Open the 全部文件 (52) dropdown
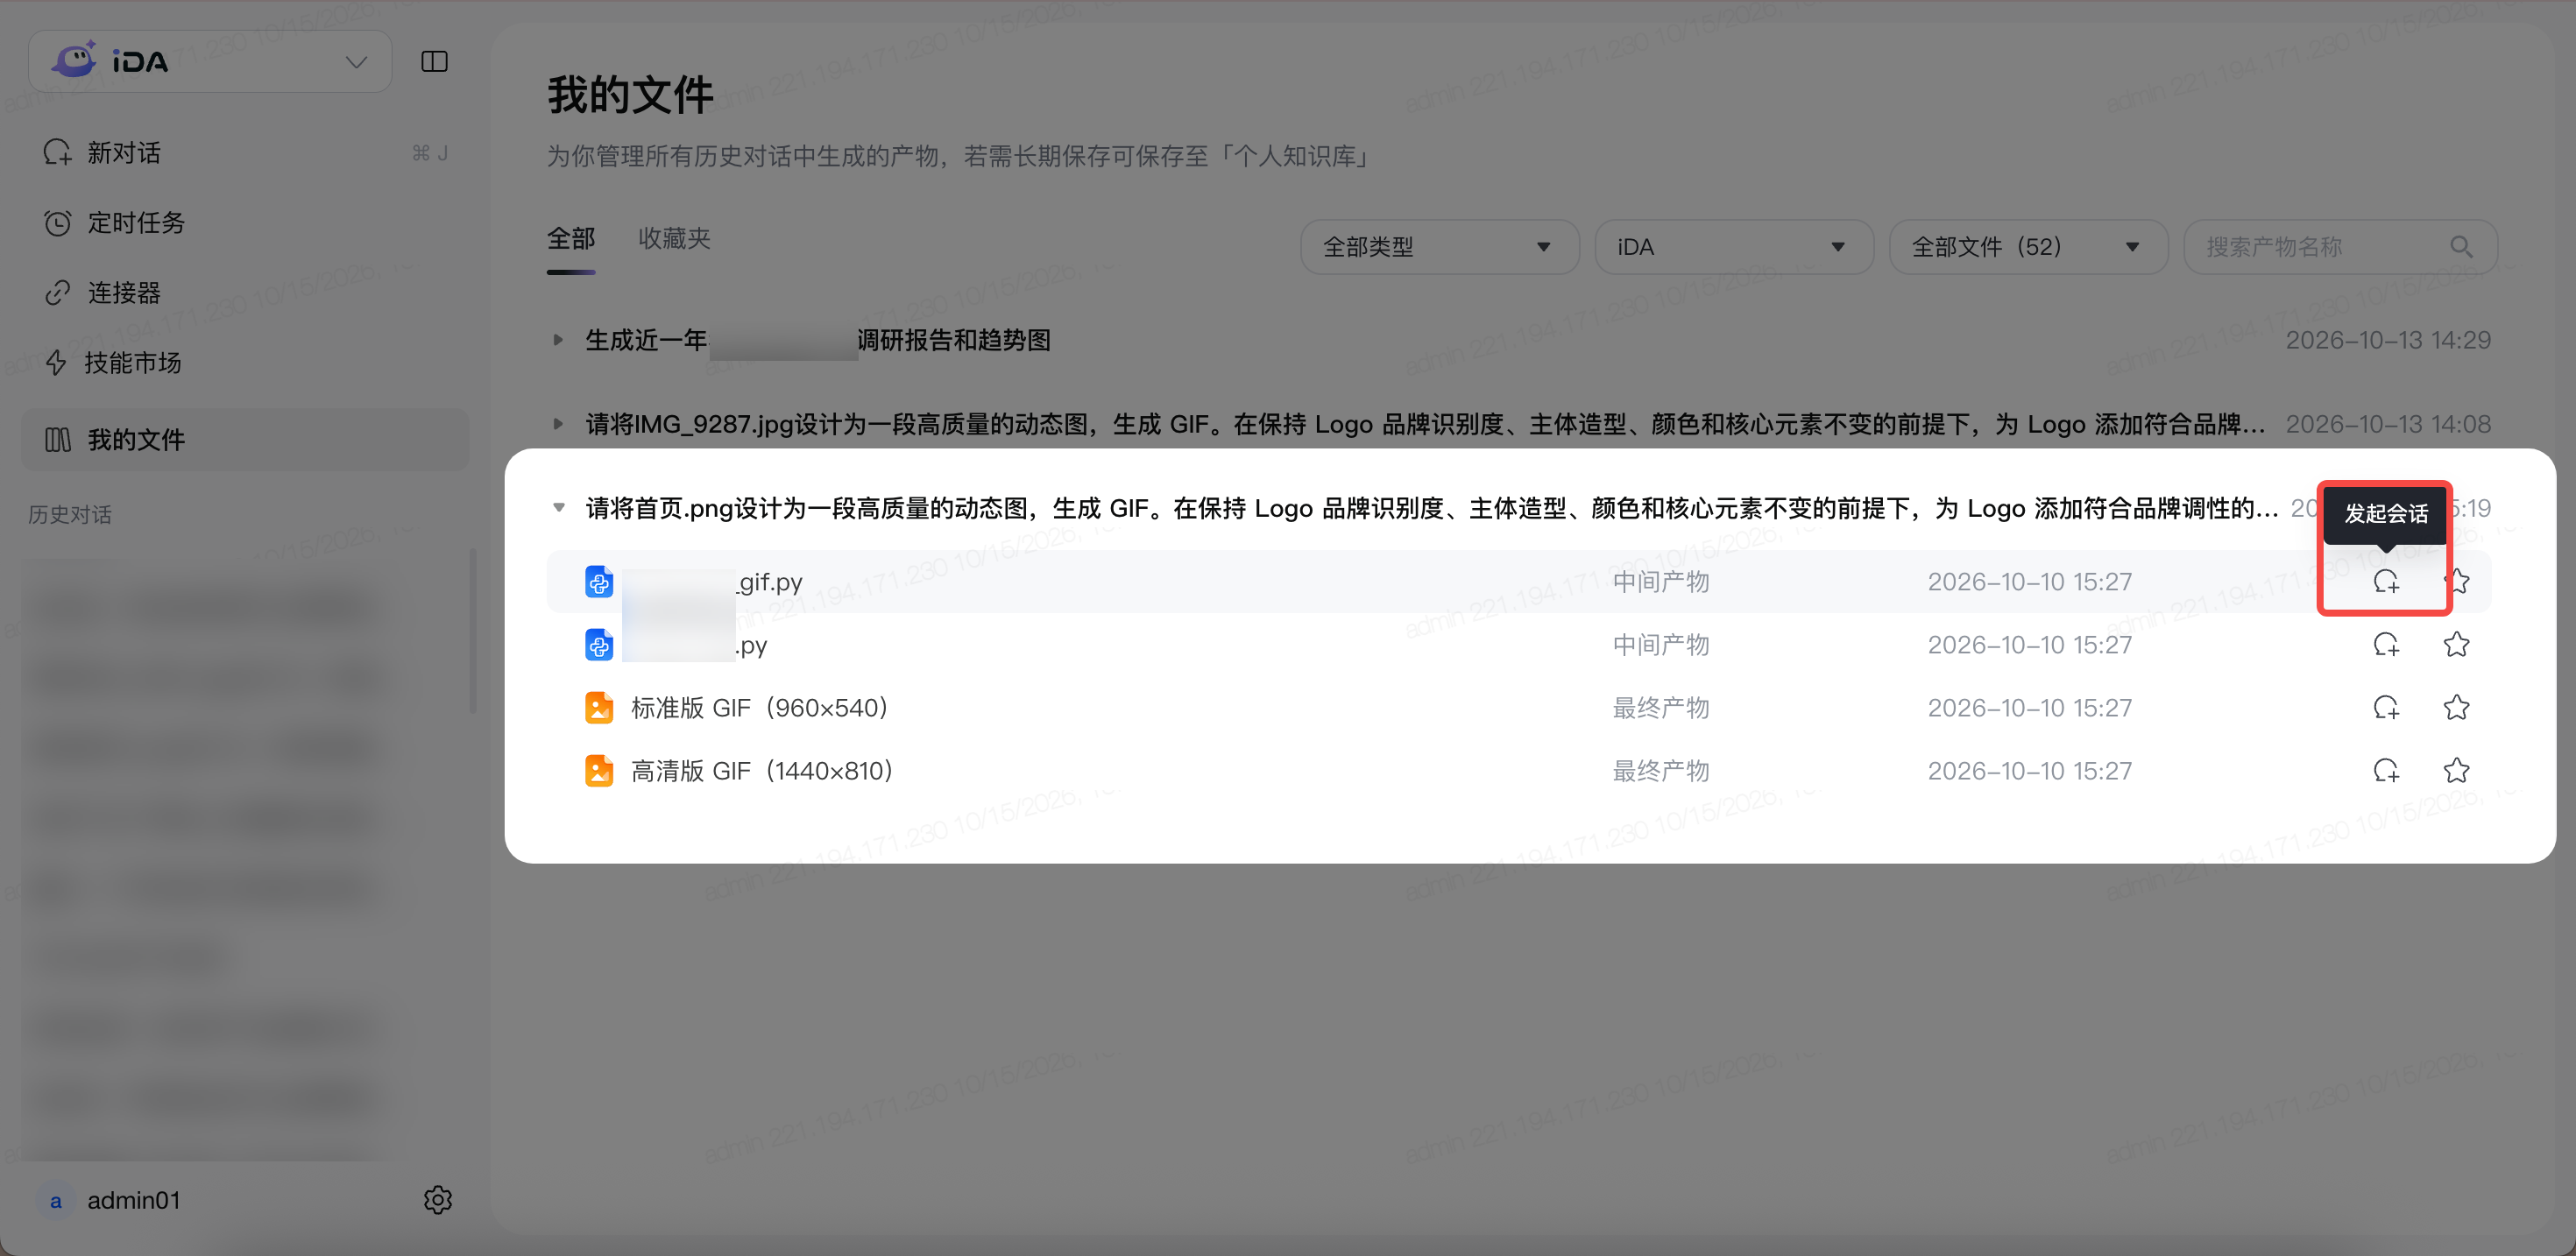Screen dimensions: 2576x1256 point(2028,247)
